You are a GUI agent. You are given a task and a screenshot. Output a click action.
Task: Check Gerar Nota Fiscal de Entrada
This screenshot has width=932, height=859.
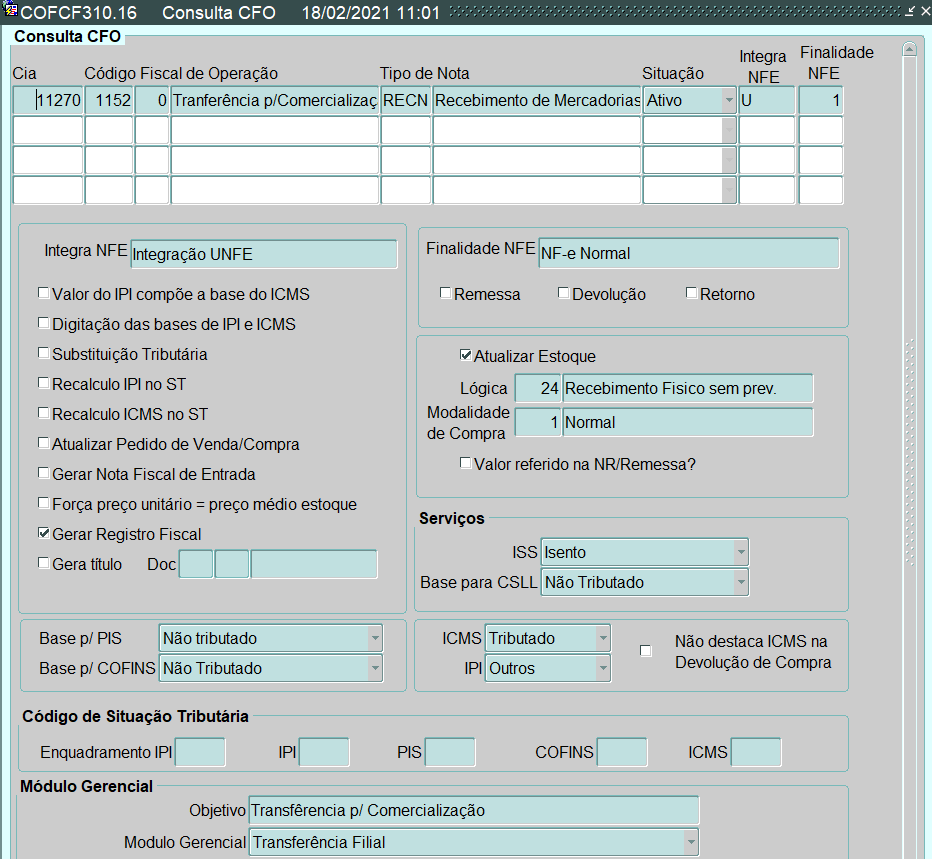(43, 473)
